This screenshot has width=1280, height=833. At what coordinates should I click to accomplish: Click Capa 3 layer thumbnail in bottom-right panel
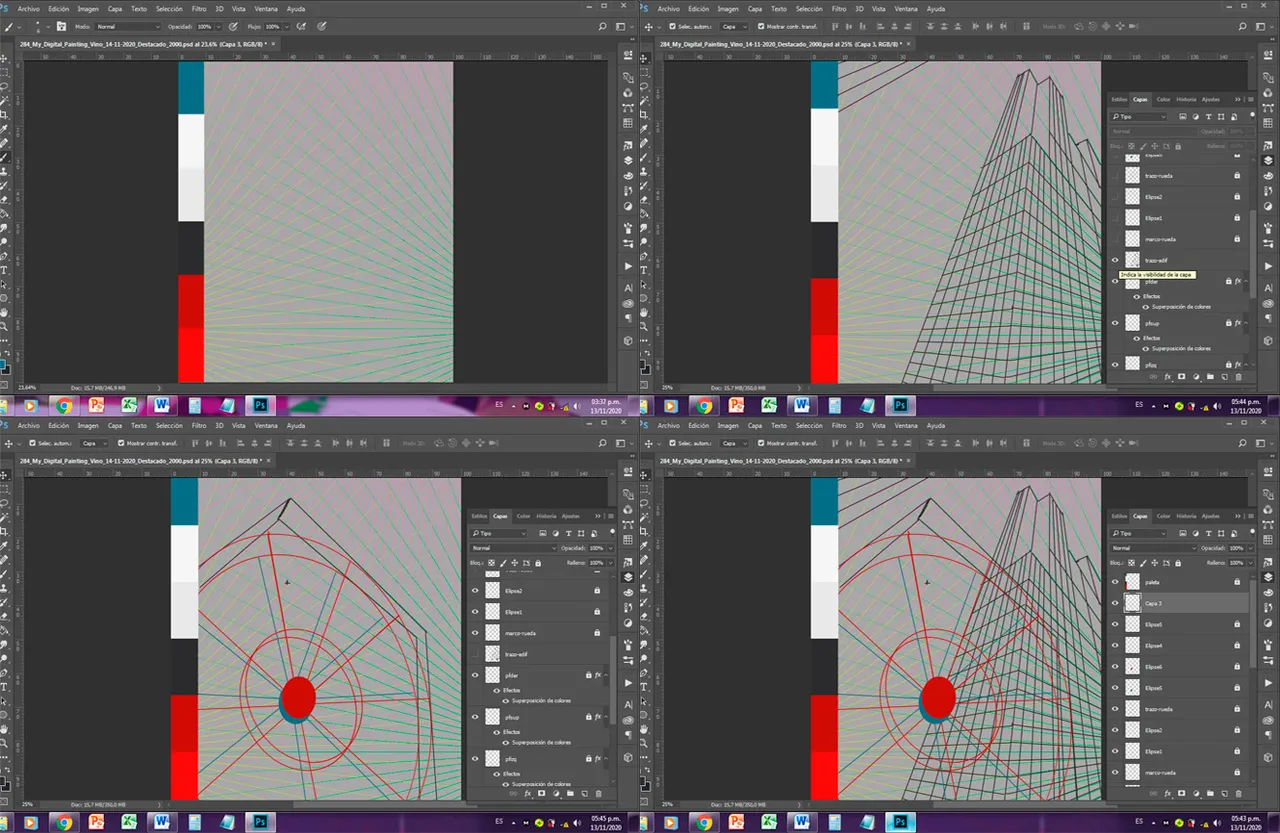[x=1132, y=603]
